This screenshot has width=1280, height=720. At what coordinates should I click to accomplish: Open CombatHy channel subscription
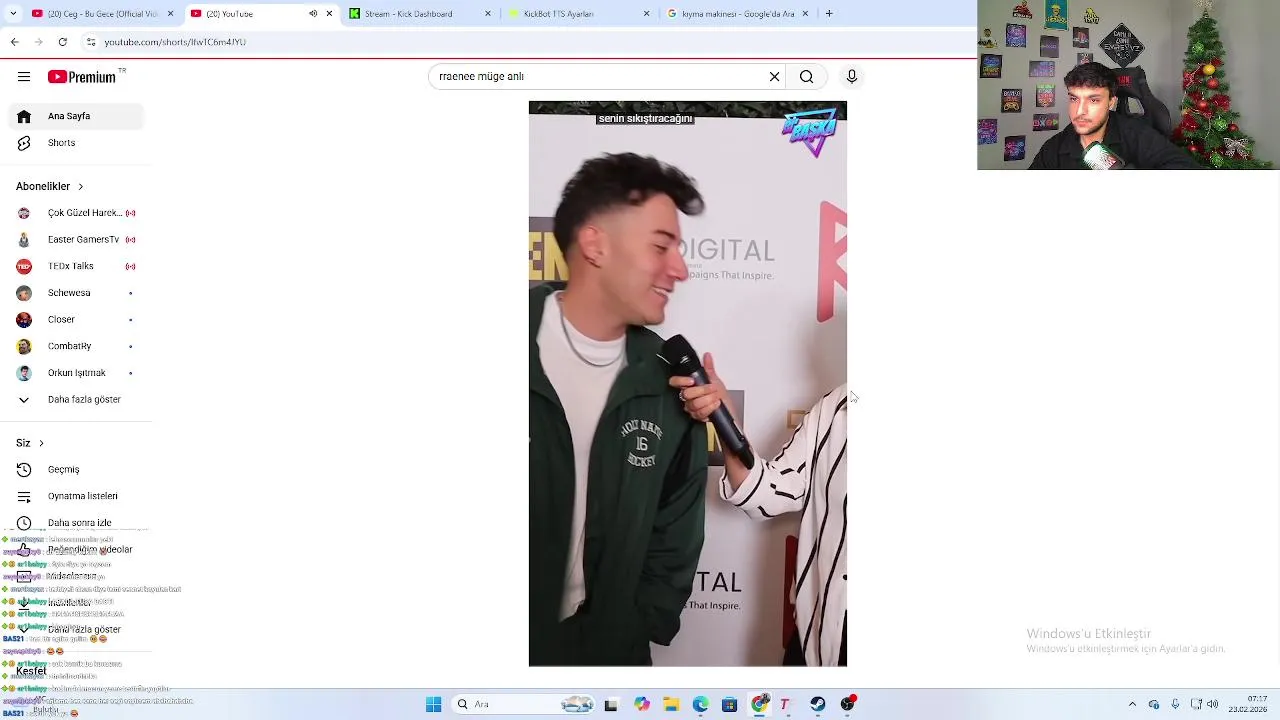76,346
